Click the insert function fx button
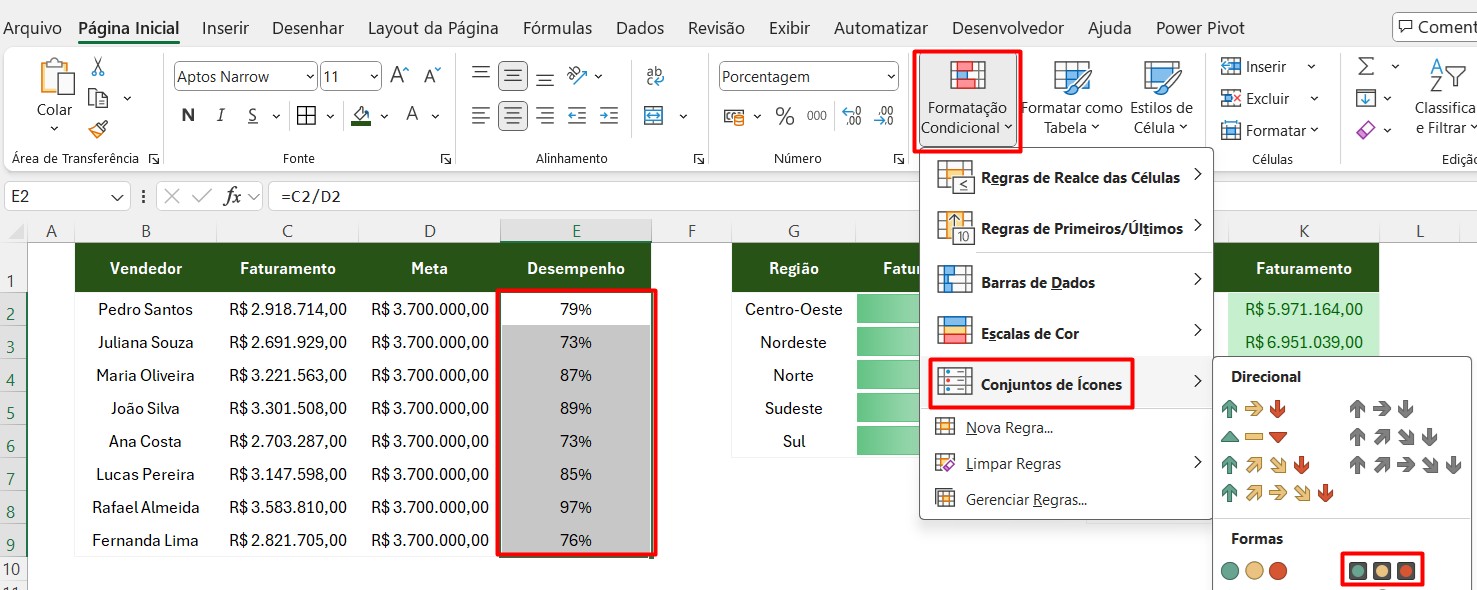 click(232, 197)
